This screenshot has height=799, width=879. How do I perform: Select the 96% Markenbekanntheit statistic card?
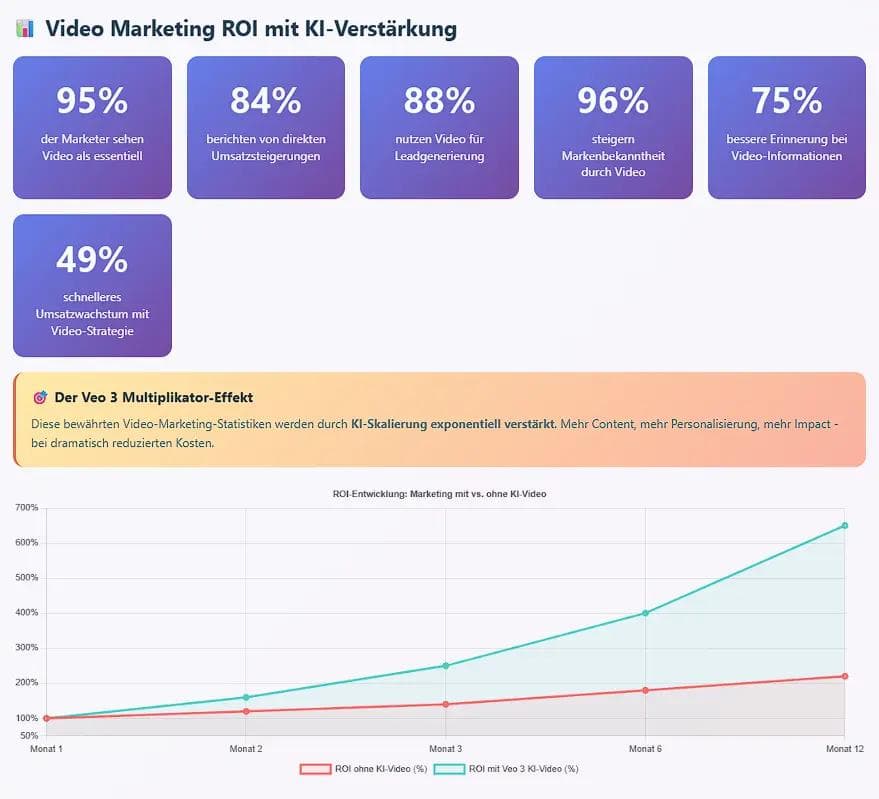(x=613, y=127)
